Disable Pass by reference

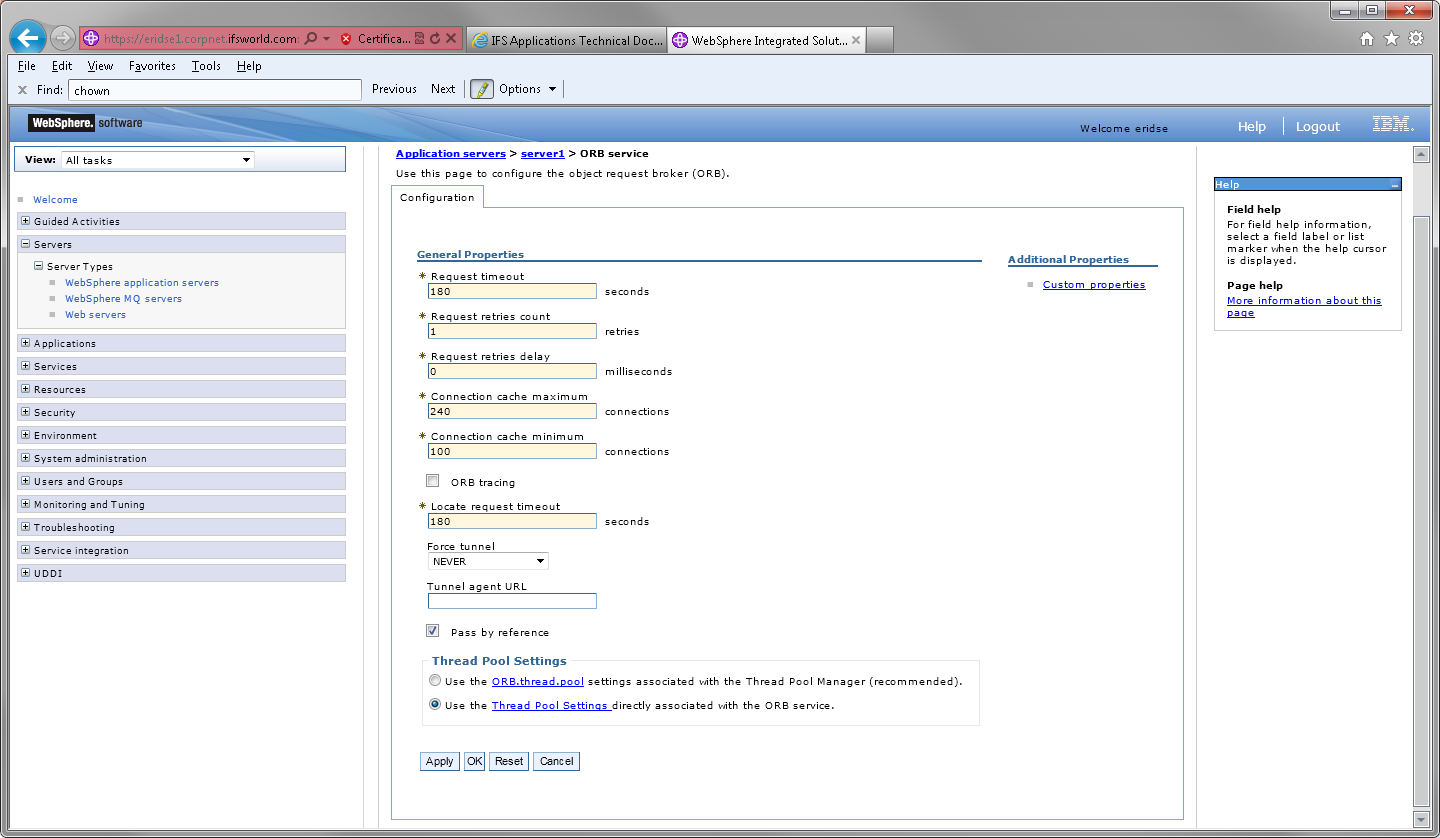coord(432,630)
